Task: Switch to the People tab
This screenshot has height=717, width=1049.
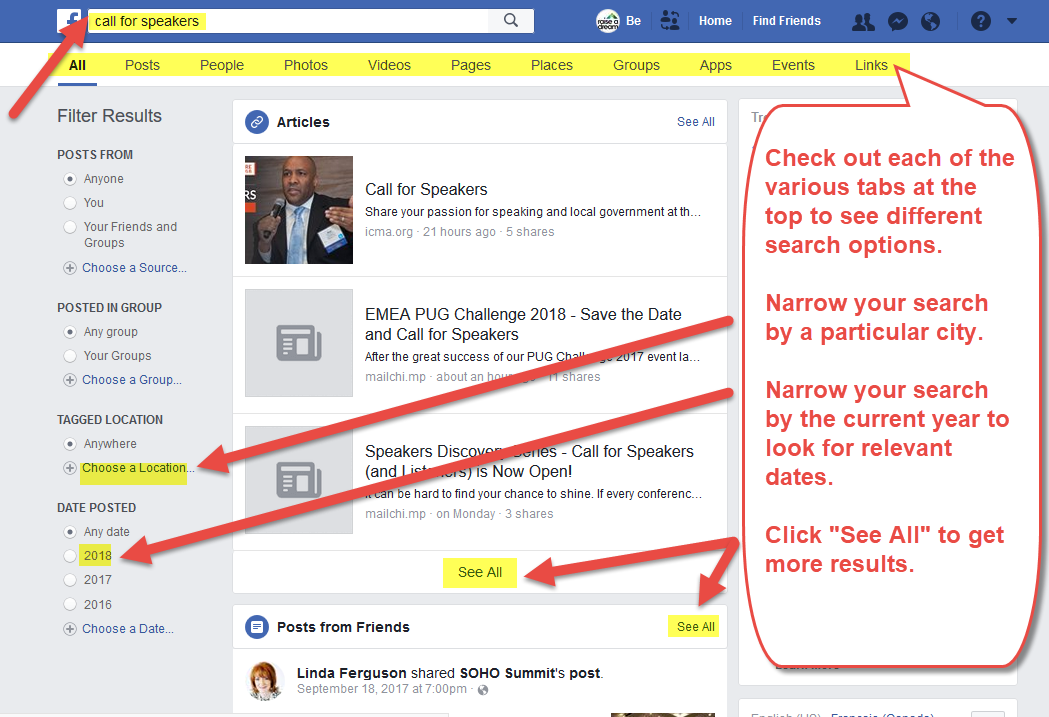Action: [x=221, y=66]
